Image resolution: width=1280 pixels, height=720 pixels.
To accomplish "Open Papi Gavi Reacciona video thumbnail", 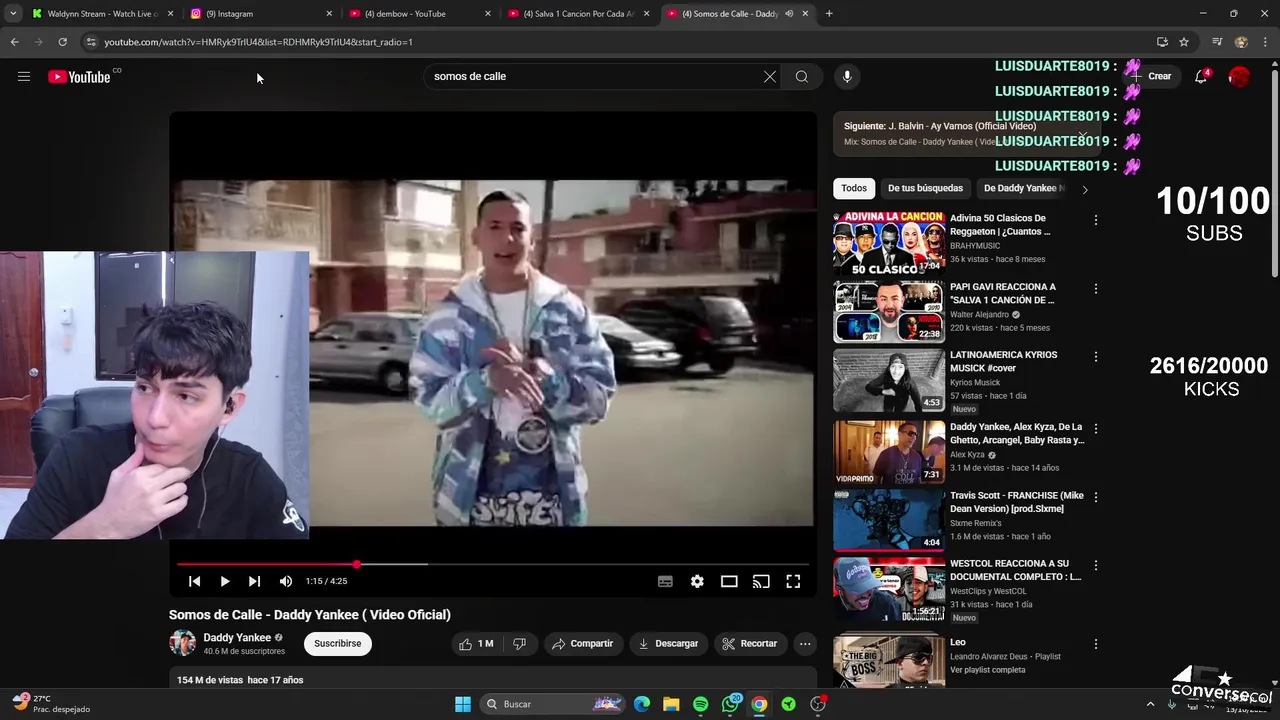I will click(x=889, y=311).
